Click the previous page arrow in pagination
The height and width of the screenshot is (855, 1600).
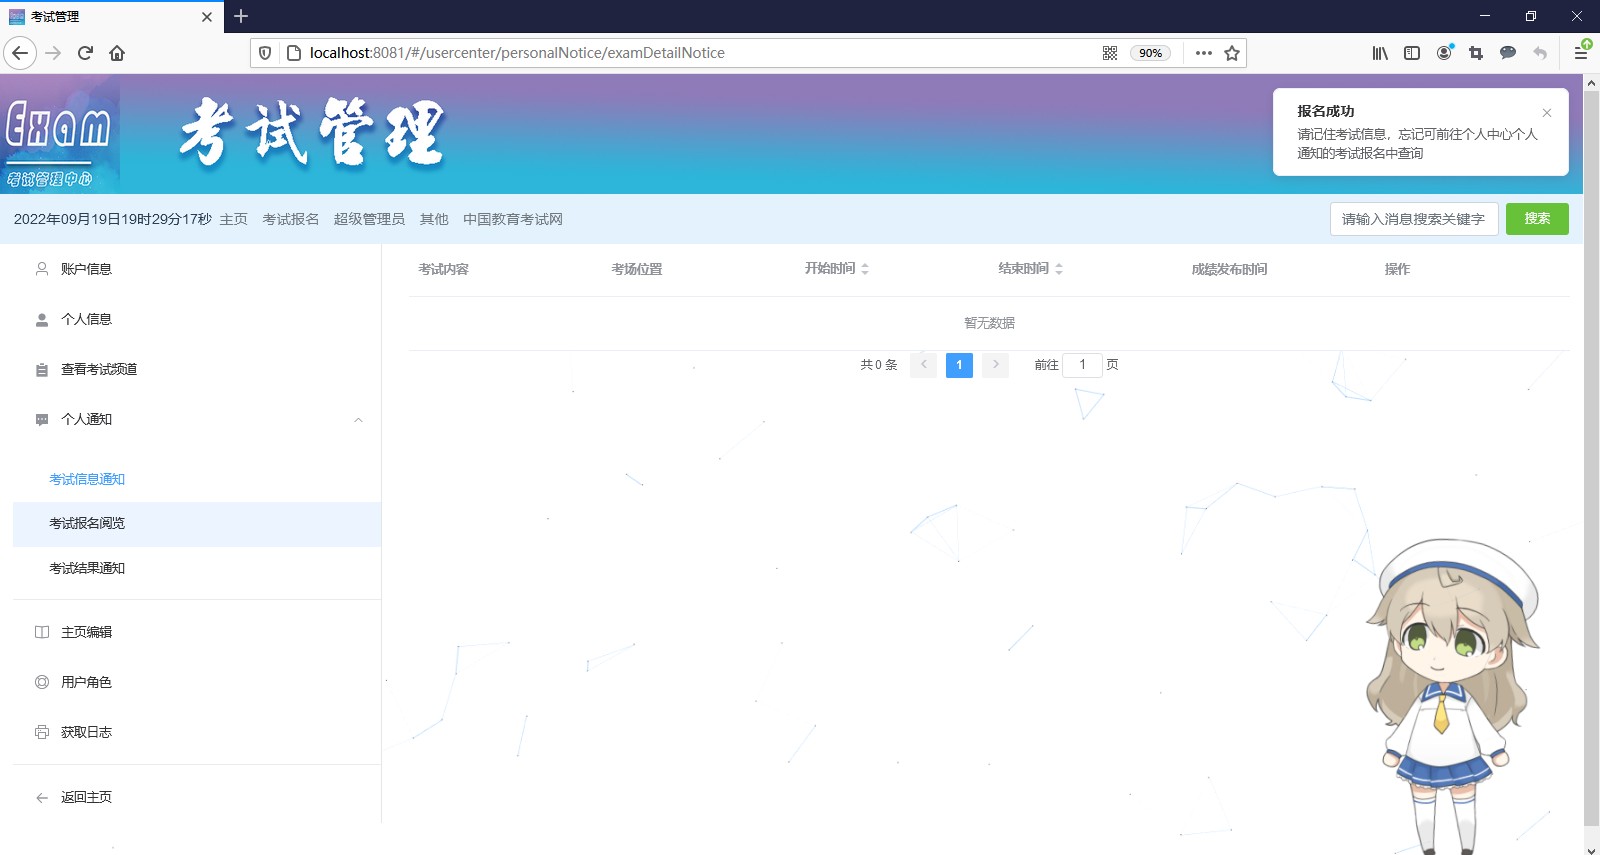(x=923, y=365)
